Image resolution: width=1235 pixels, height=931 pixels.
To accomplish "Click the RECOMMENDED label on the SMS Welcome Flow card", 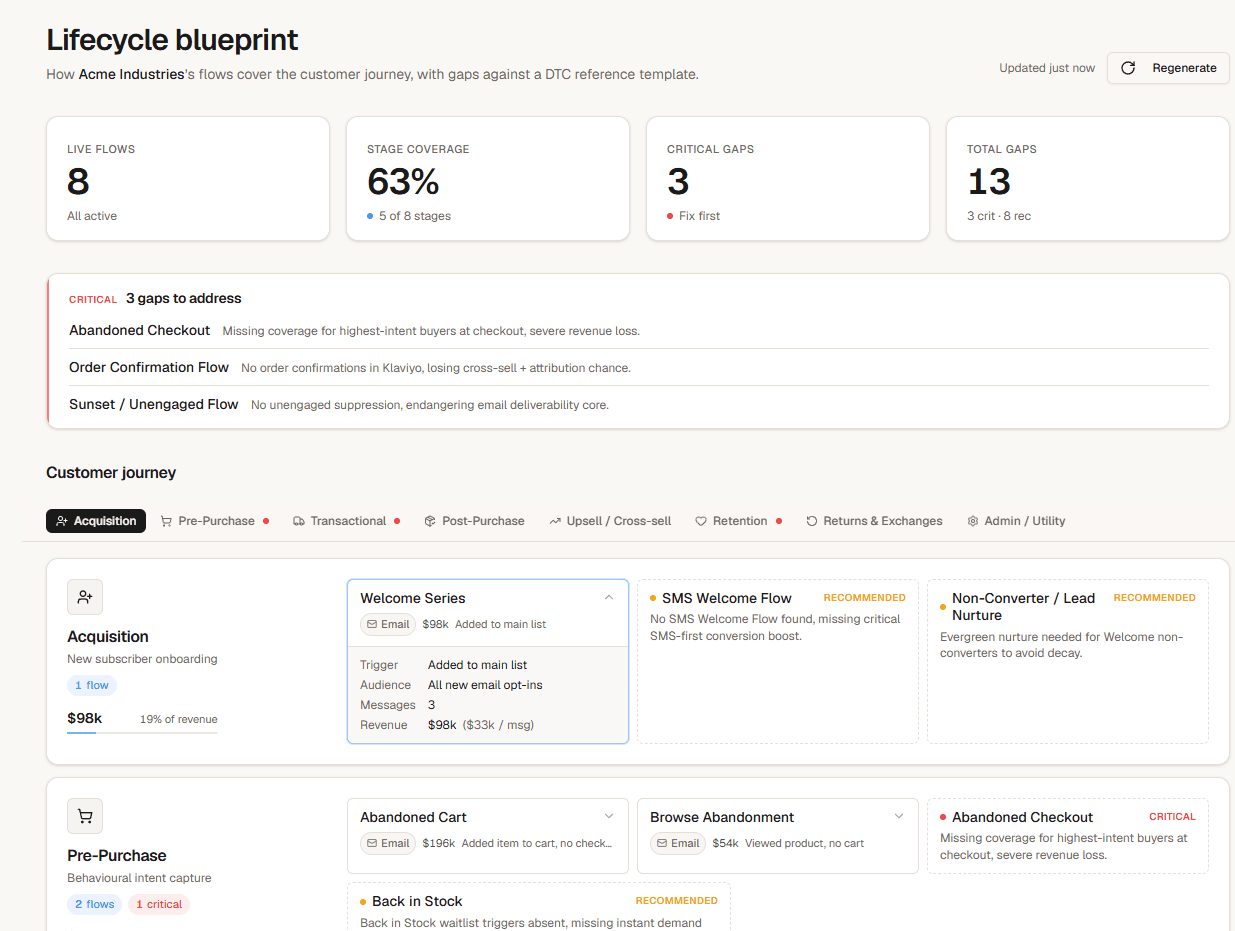I will (x=865, y=598).
